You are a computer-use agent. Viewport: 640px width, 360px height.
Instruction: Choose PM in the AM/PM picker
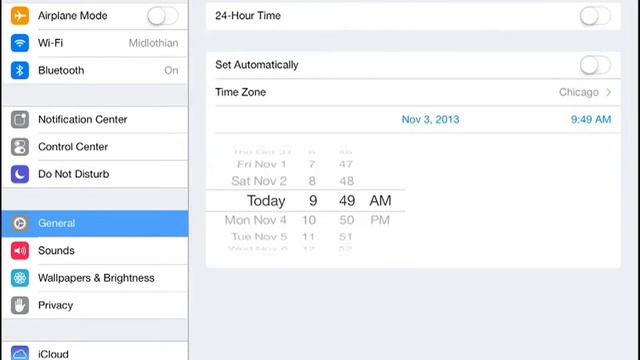[x=380, y=220]
